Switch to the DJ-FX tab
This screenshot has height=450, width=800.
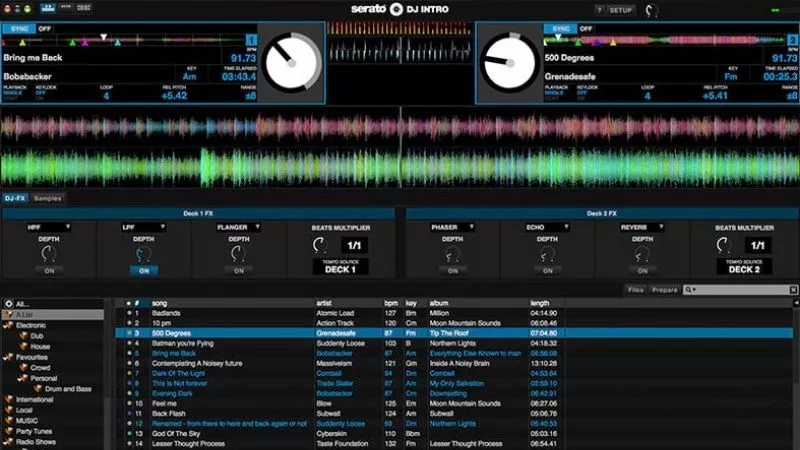[x=15, y=198]
